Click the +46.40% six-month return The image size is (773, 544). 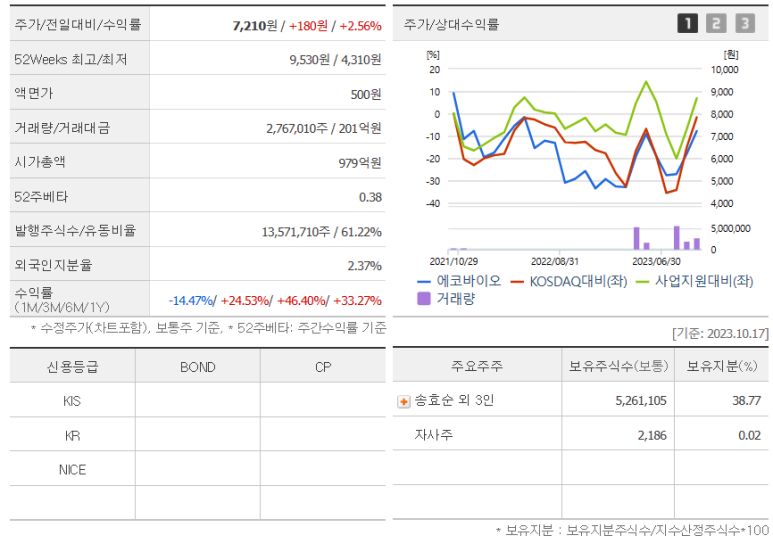(x=301, y=300)
